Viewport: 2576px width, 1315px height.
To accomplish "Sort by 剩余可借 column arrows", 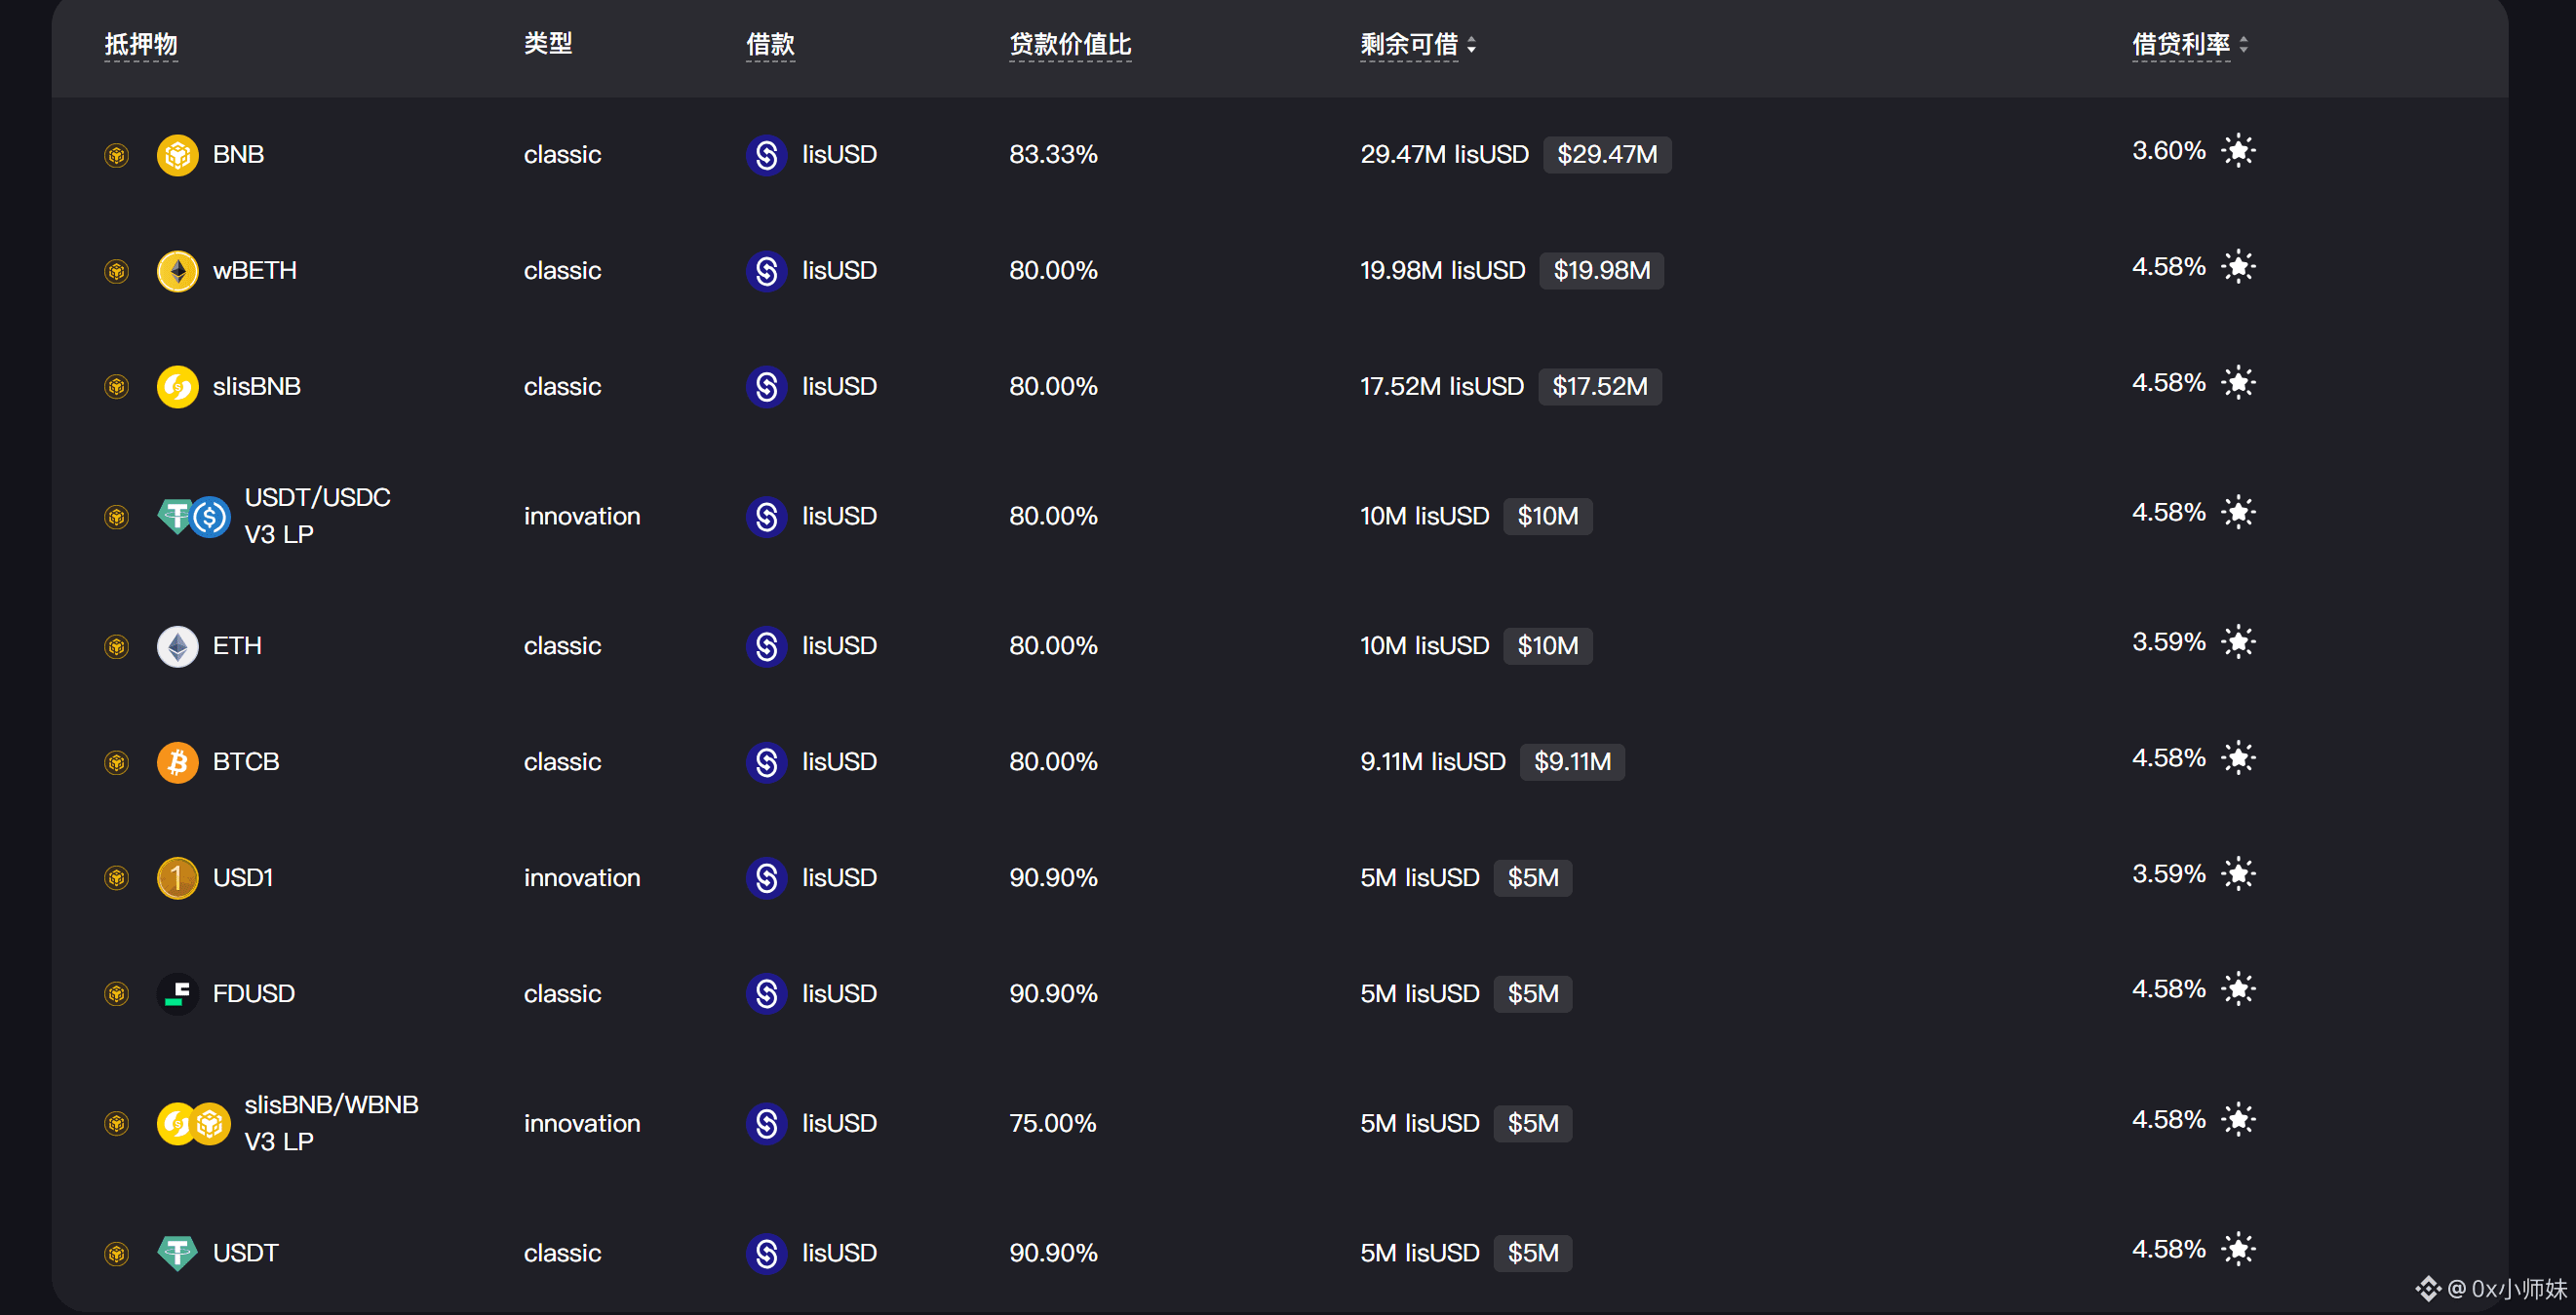I will tap(1471, 45).
